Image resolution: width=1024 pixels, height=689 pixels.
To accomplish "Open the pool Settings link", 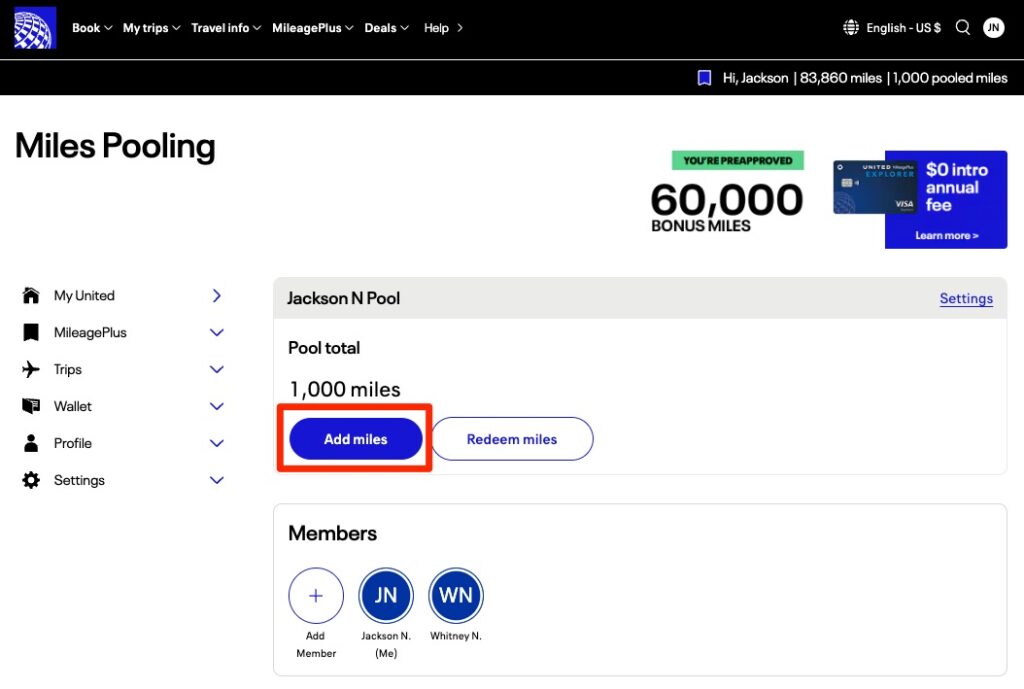I will pos(966,298).
